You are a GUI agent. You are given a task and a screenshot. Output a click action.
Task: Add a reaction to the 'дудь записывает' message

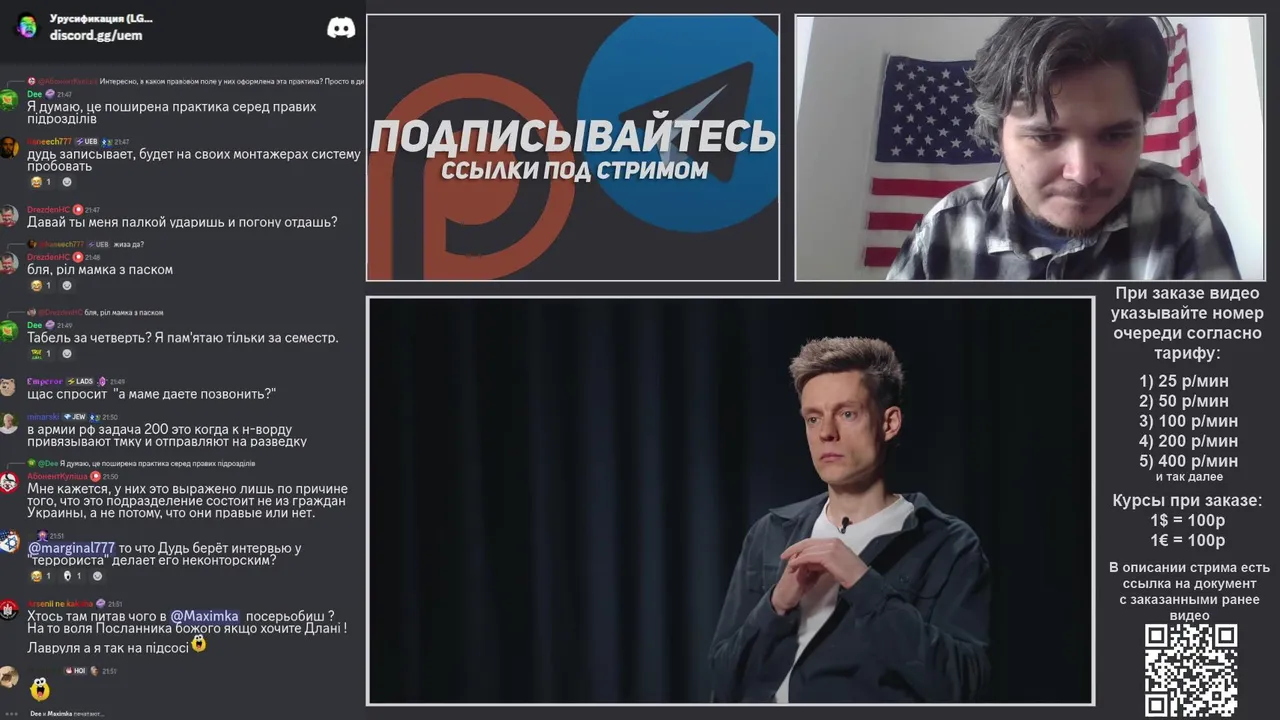coord(67,182)
